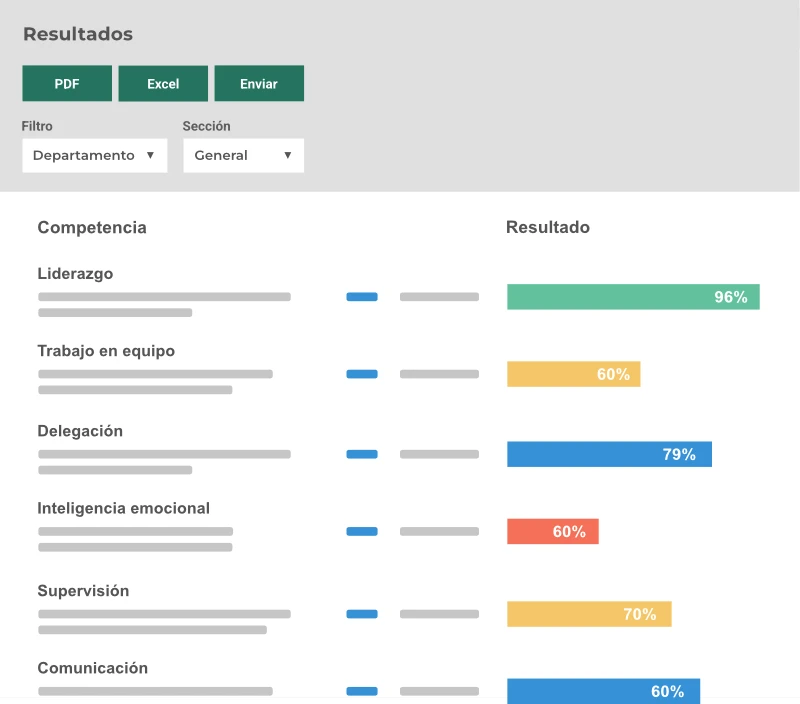Image resolution: width=800 pixels, height=704 pixels.
Task: Toggle the blue switch on the Comunicación row
Action: click(362, 690)
